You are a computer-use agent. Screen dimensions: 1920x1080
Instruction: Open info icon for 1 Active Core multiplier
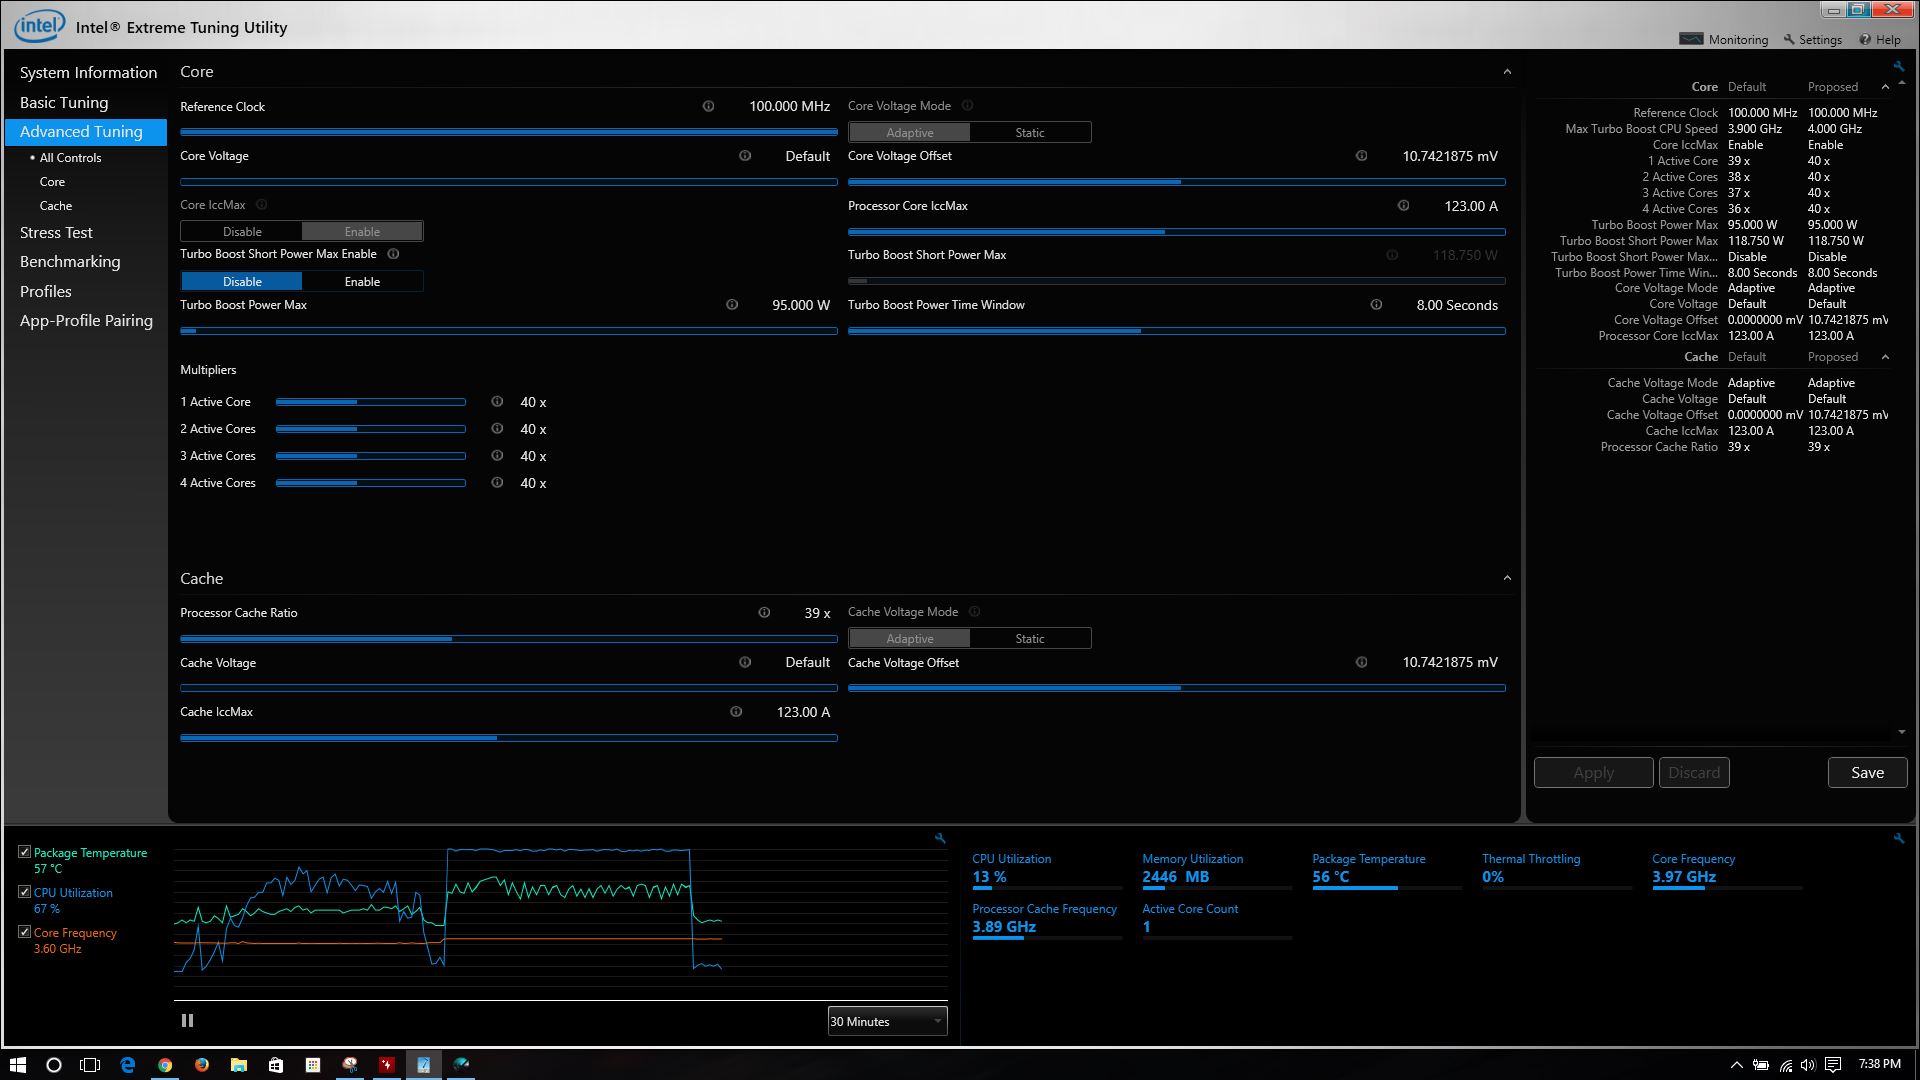[497, 402]
